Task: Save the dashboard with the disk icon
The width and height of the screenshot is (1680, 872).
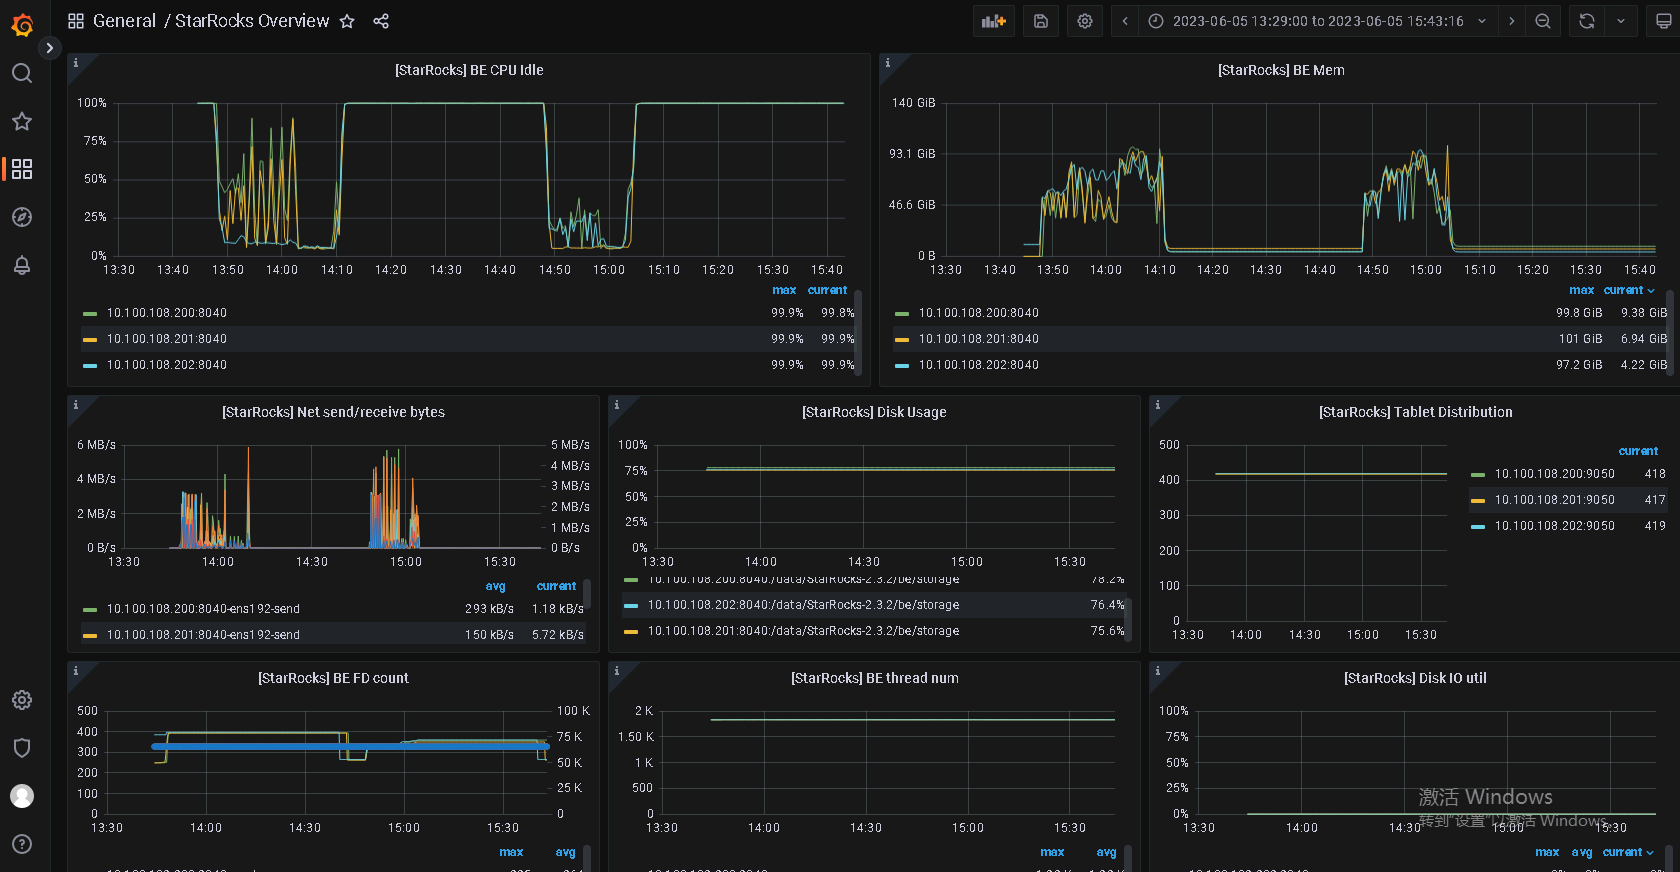Action: [1041, 21]
